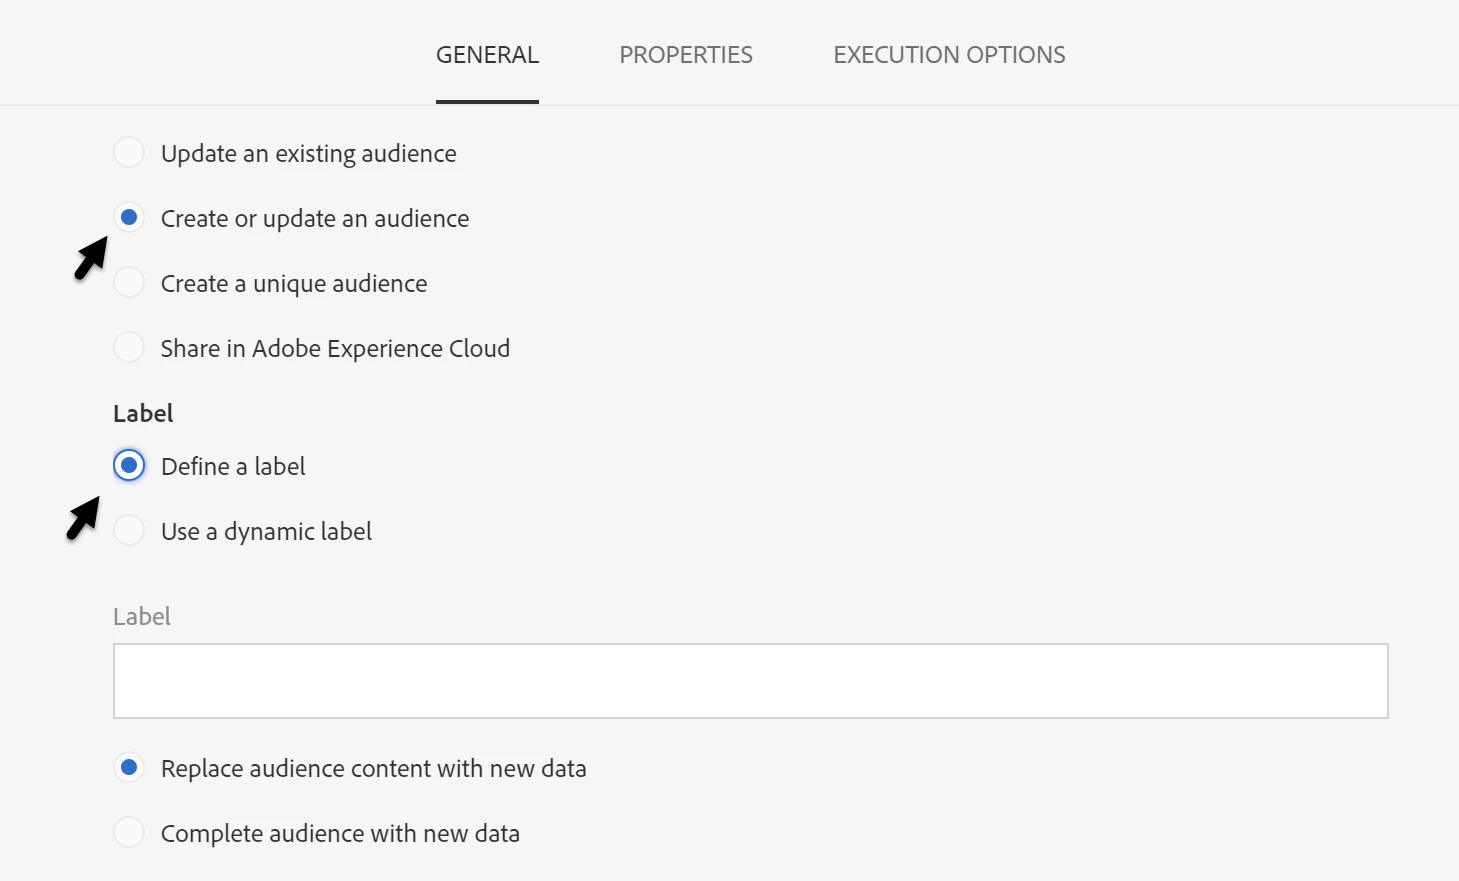Screen dimensions: 1459x881
Task: Click inside the Label text input field
Action: (x=750, y=681)
